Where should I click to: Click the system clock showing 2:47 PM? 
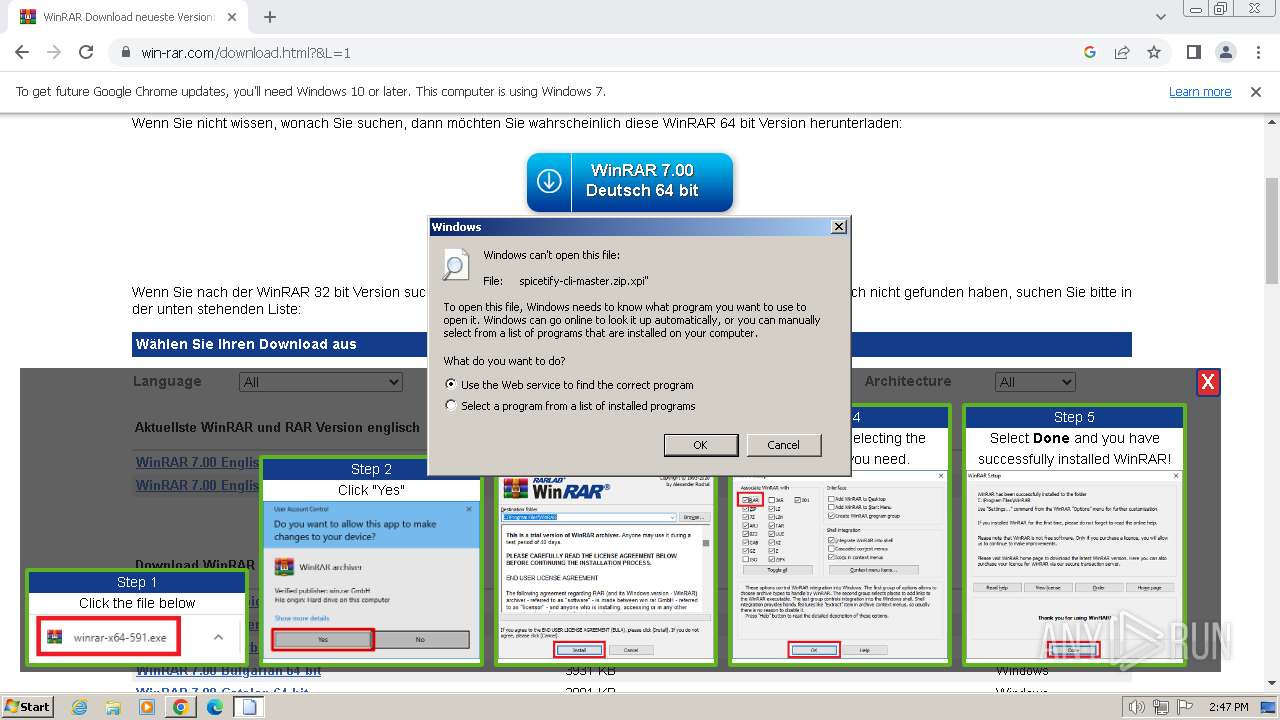pos(1228,707)
